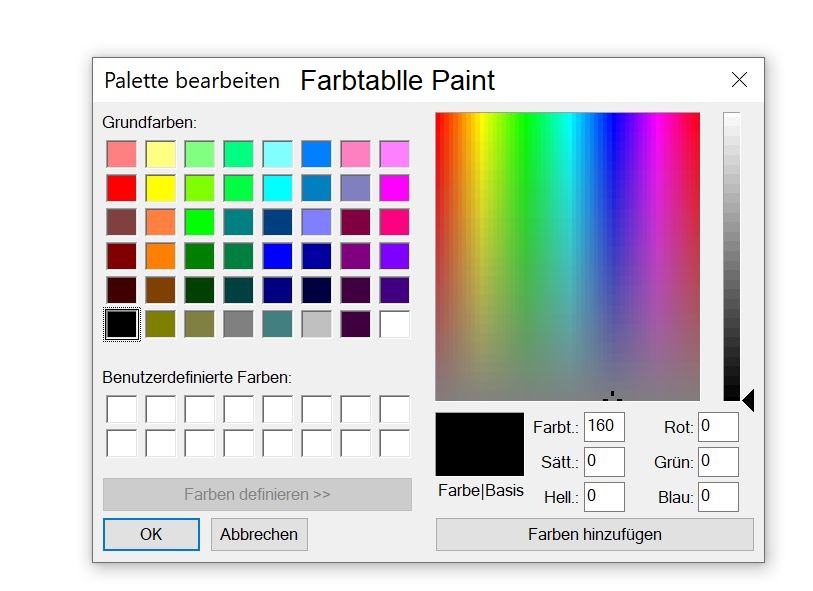Choose the white basic color swatch
Screen dimensions: 813x591
[394, 324]
